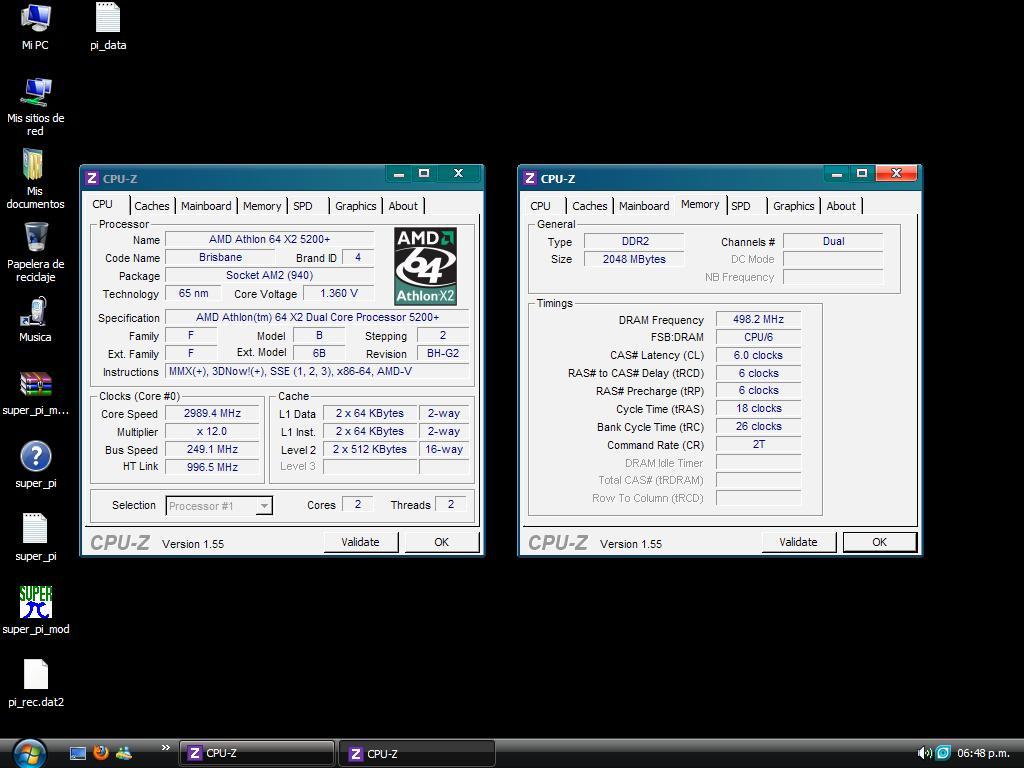Click OK in right CPU-Z window
This screenshot has width=1024, height=768.
point(880,542)
